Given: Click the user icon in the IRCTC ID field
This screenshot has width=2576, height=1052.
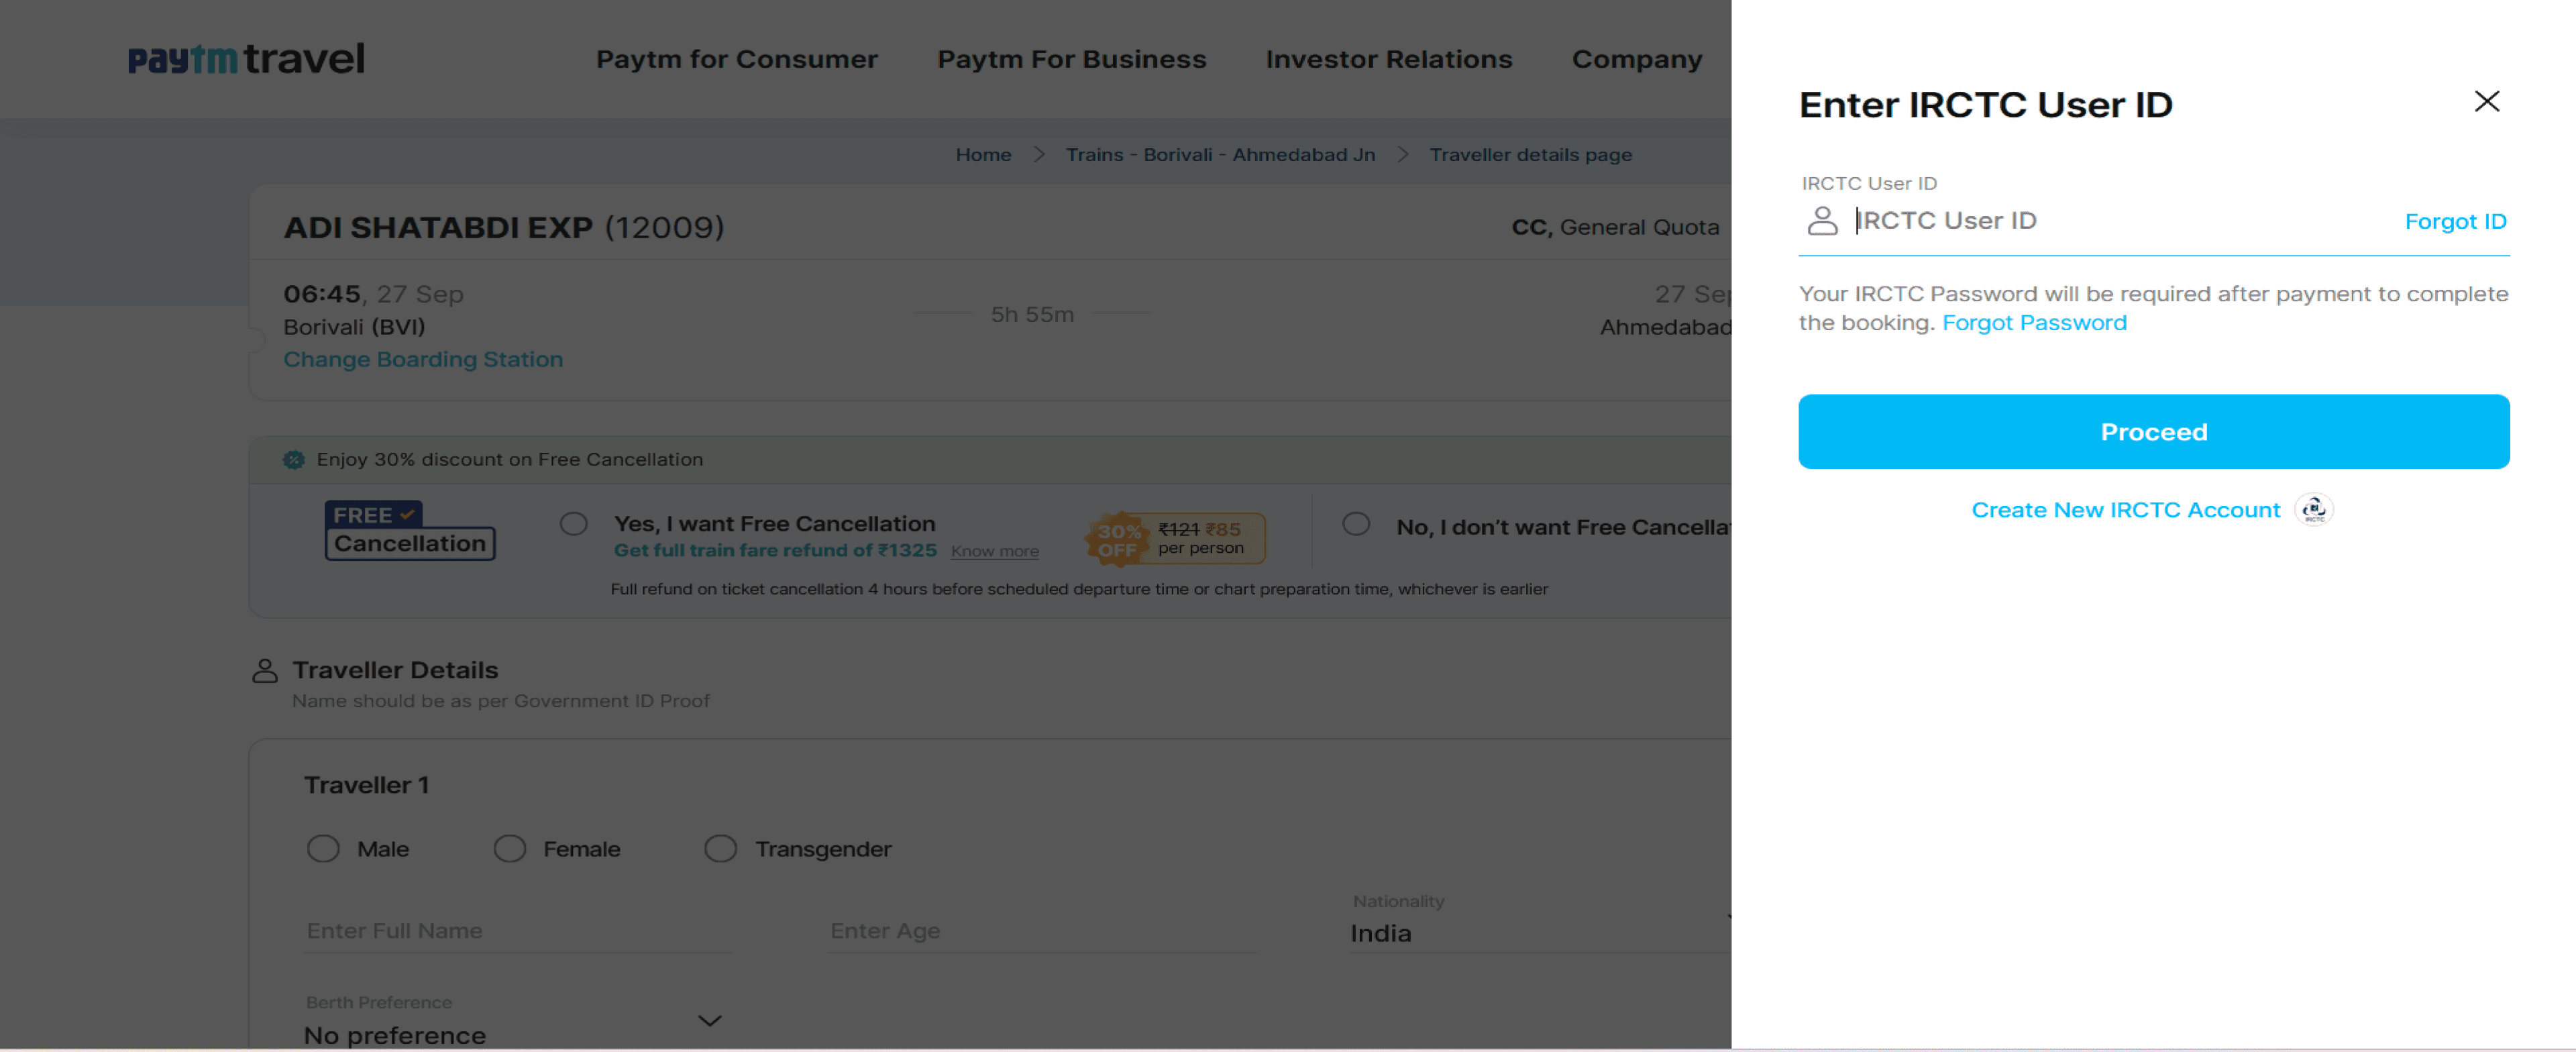Looking at the screenshot, I should pyautogui.click(x=1822, y=221).
